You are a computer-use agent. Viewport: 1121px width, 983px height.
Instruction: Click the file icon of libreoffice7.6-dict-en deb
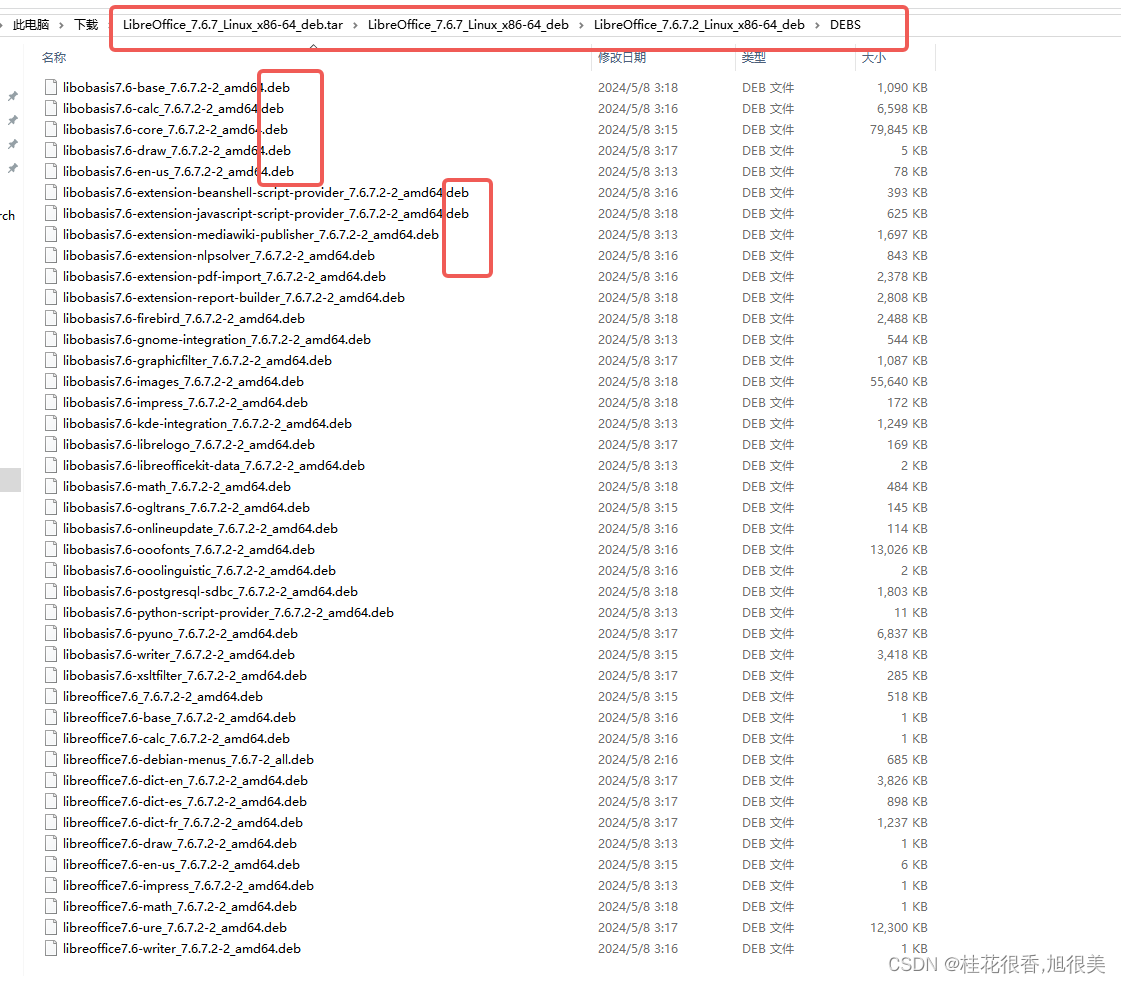[51, 781]
